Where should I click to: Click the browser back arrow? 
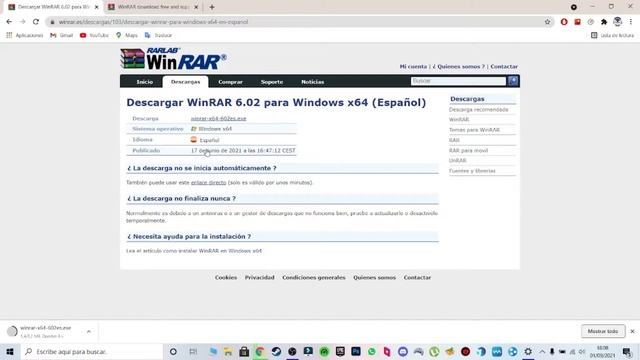(9, 22)
